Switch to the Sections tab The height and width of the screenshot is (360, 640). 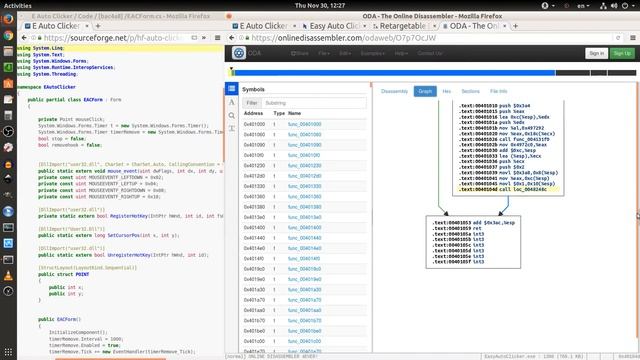470,91
